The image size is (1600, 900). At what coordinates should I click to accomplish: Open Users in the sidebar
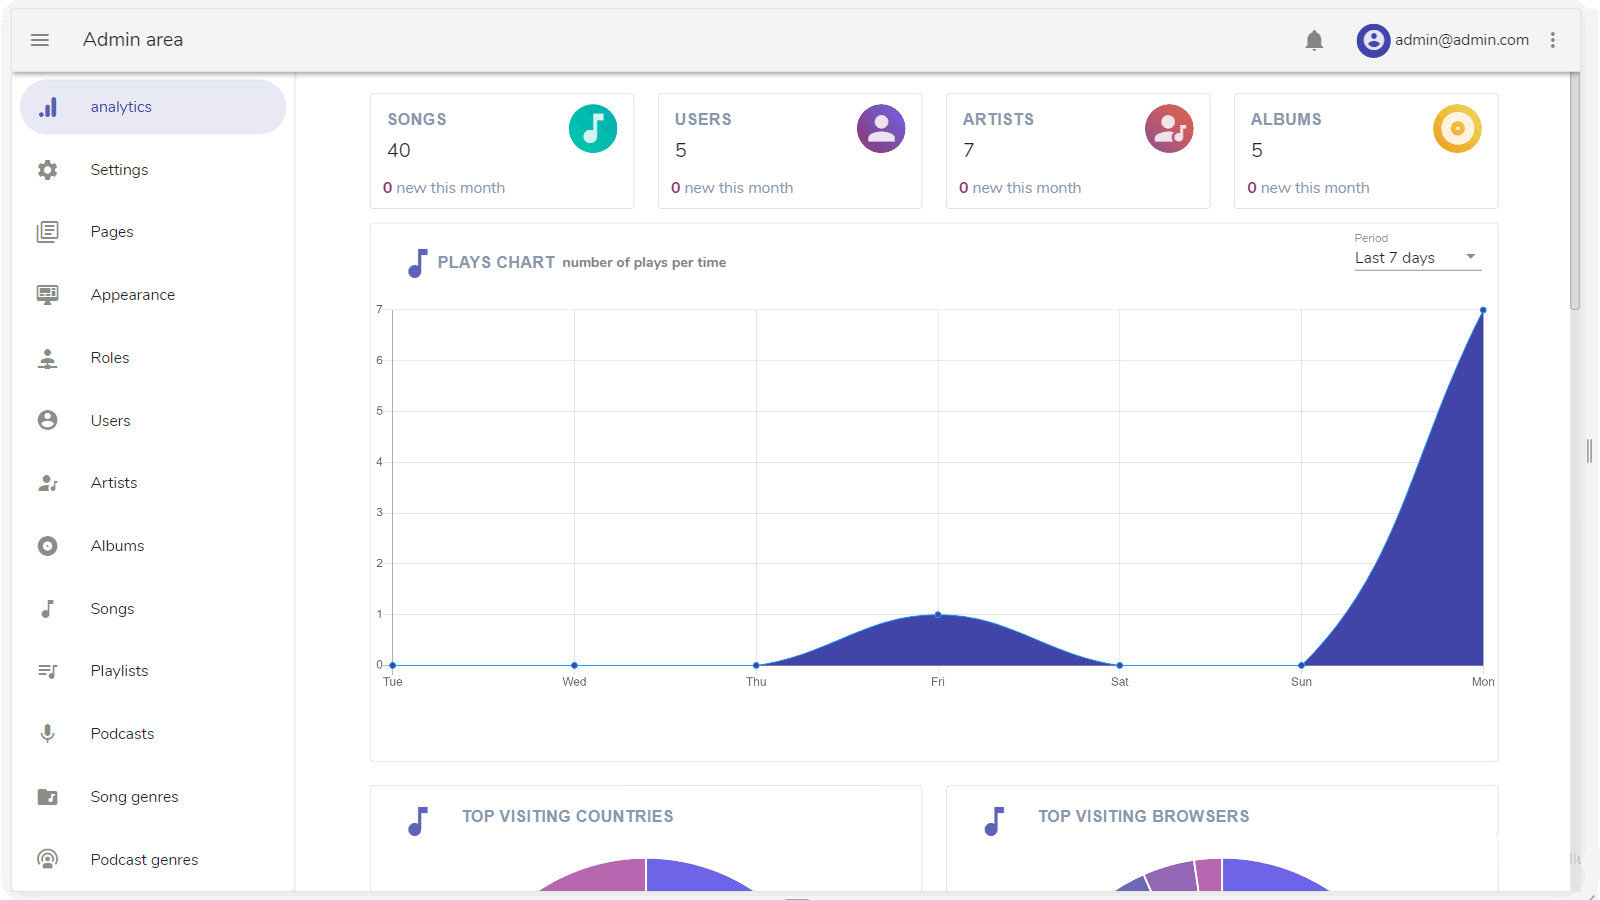pos(153,421)
